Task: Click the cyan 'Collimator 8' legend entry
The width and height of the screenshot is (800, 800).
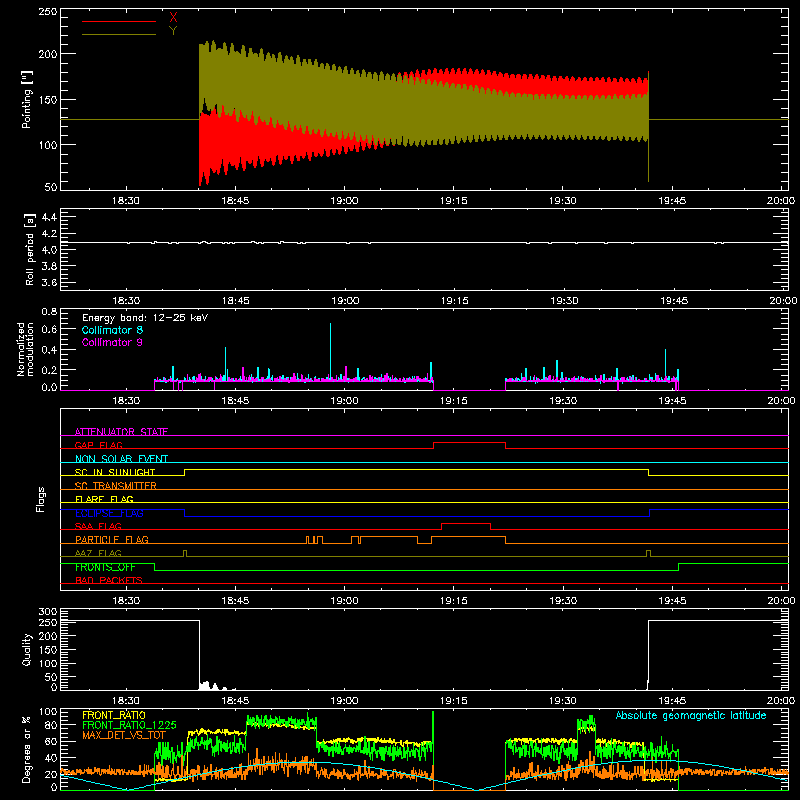Action: pos(112,330)
